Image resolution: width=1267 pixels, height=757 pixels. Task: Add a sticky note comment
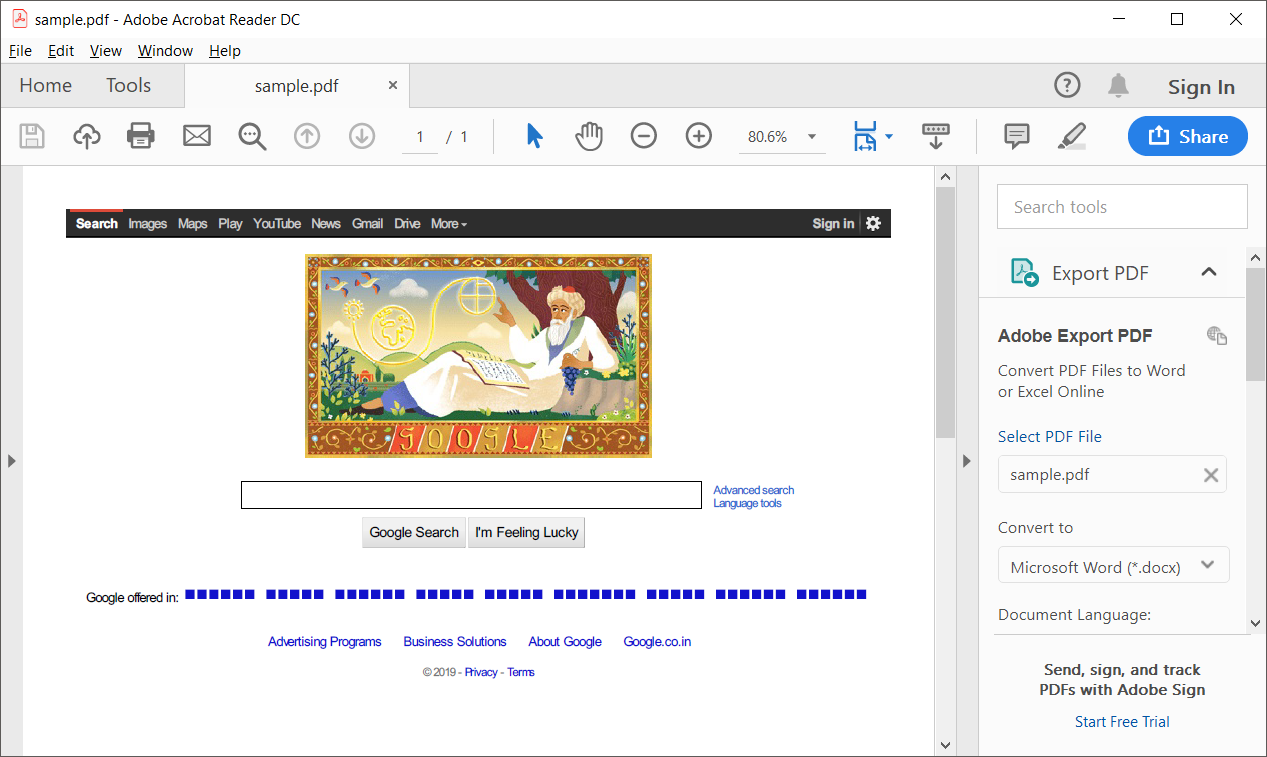pyautogui.click(x=1016, y=136)
